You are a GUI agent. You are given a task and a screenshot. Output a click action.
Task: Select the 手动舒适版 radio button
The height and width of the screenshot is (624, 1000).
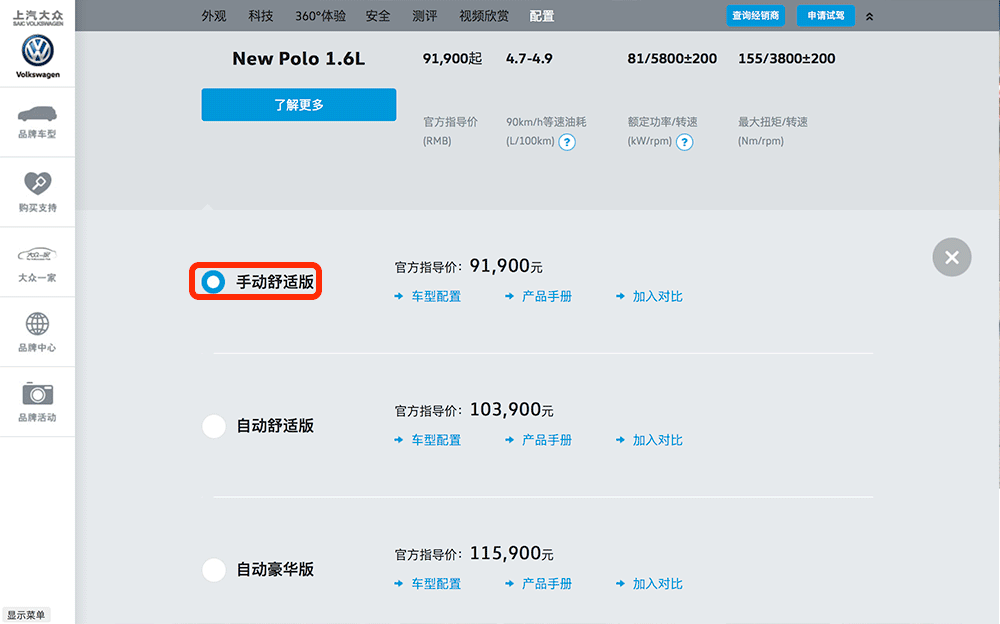coord(213,281)
